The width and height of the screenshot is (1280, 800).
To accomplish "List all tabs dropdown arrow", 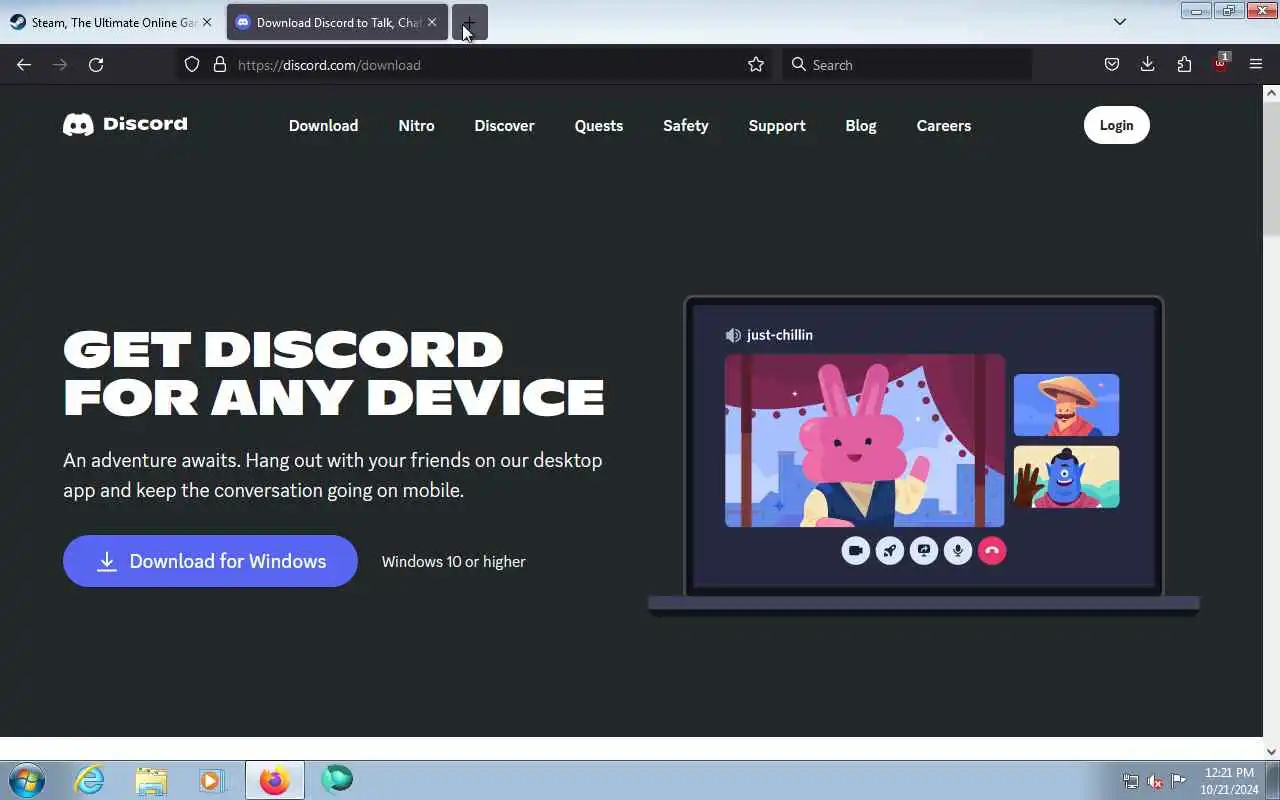I will click(1120, 22).
